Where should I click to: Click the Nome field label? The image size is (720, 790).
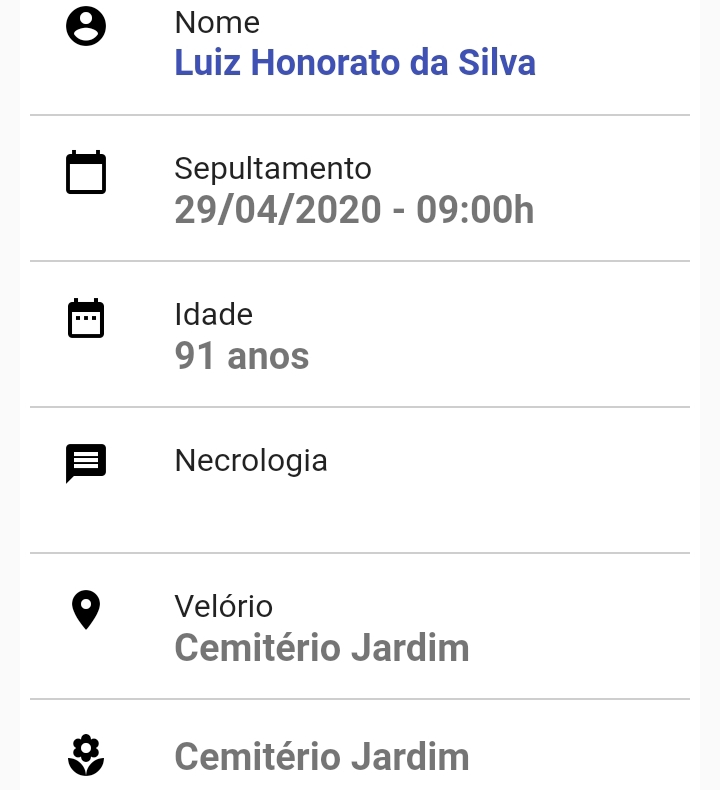tap(217, 23)
